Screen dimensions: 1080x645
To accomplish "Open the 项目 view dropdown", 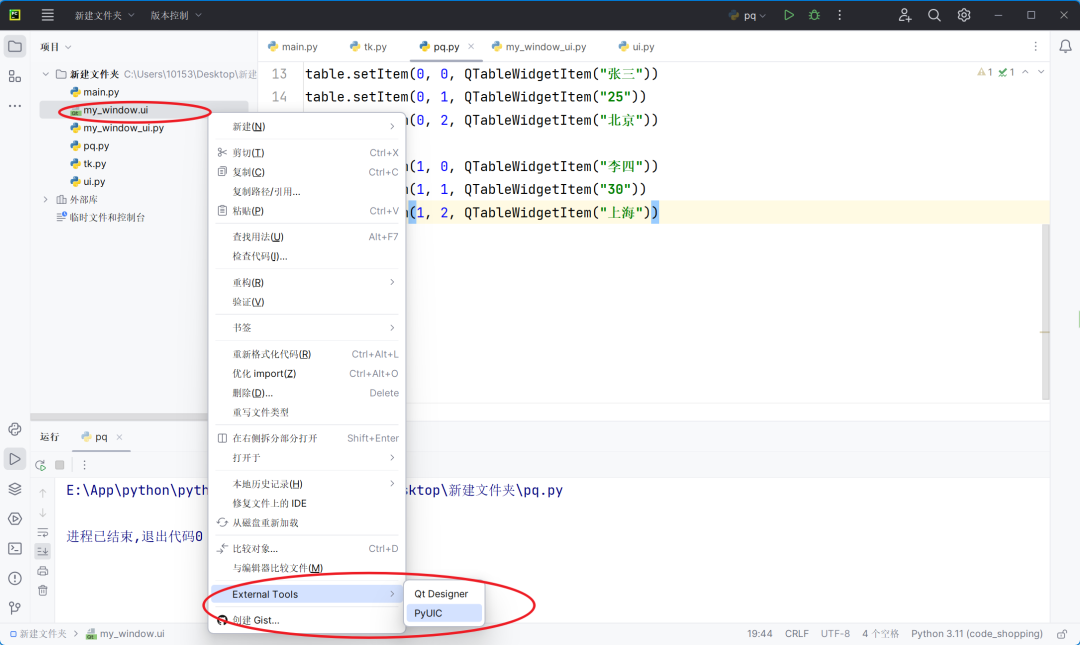I will (56, 47).
